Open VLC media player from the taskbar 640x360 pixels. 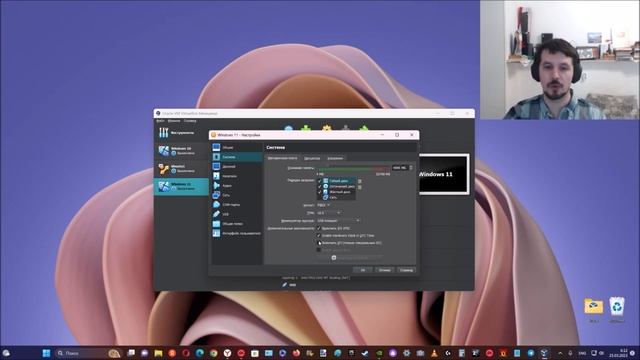click(x=434, y=353)
